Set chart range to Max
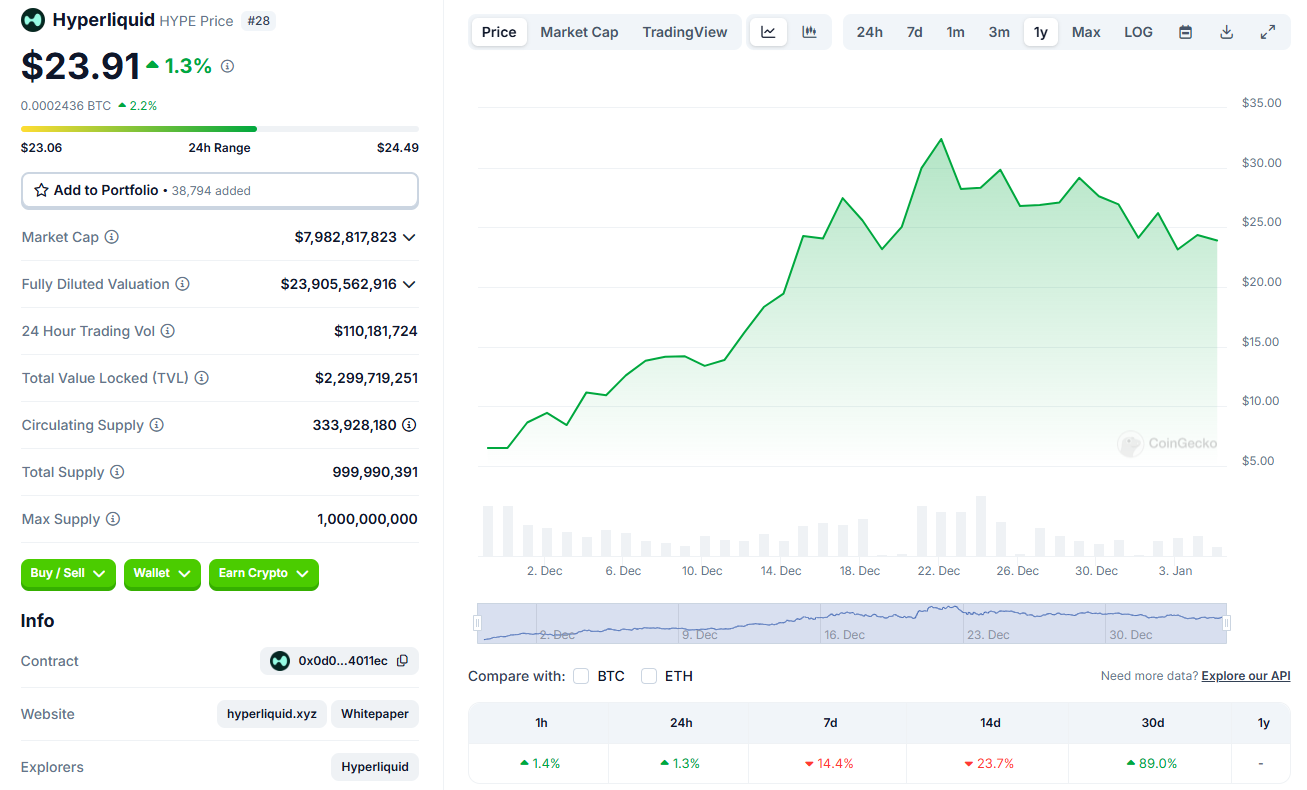 (1086, 32)
